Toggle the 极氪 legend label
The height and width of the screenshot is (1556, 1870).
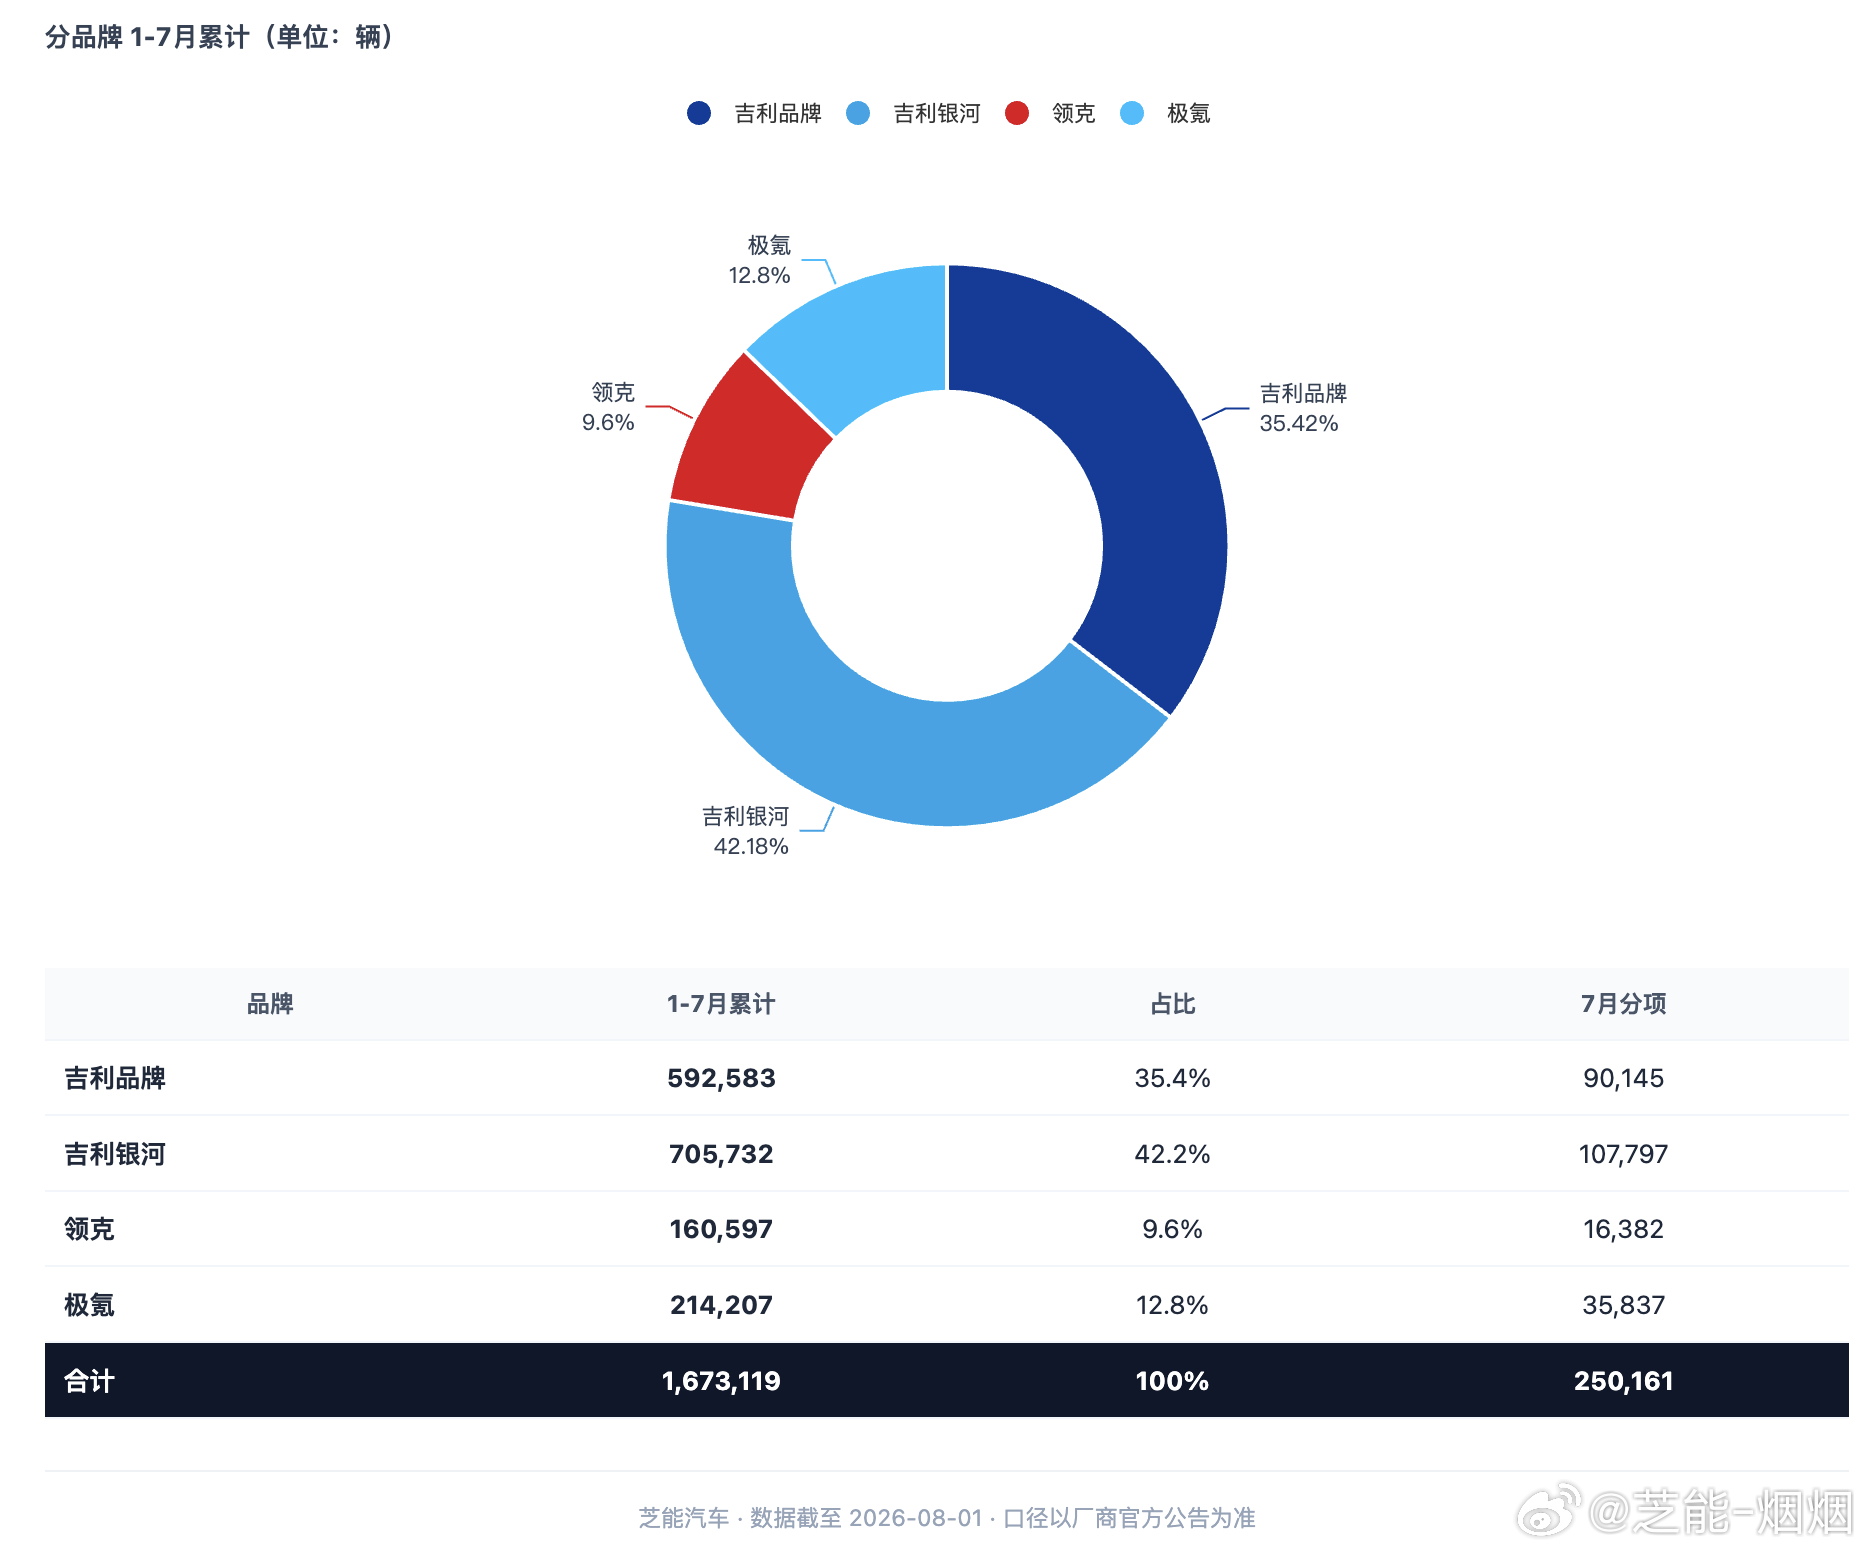click(1189, 114)
